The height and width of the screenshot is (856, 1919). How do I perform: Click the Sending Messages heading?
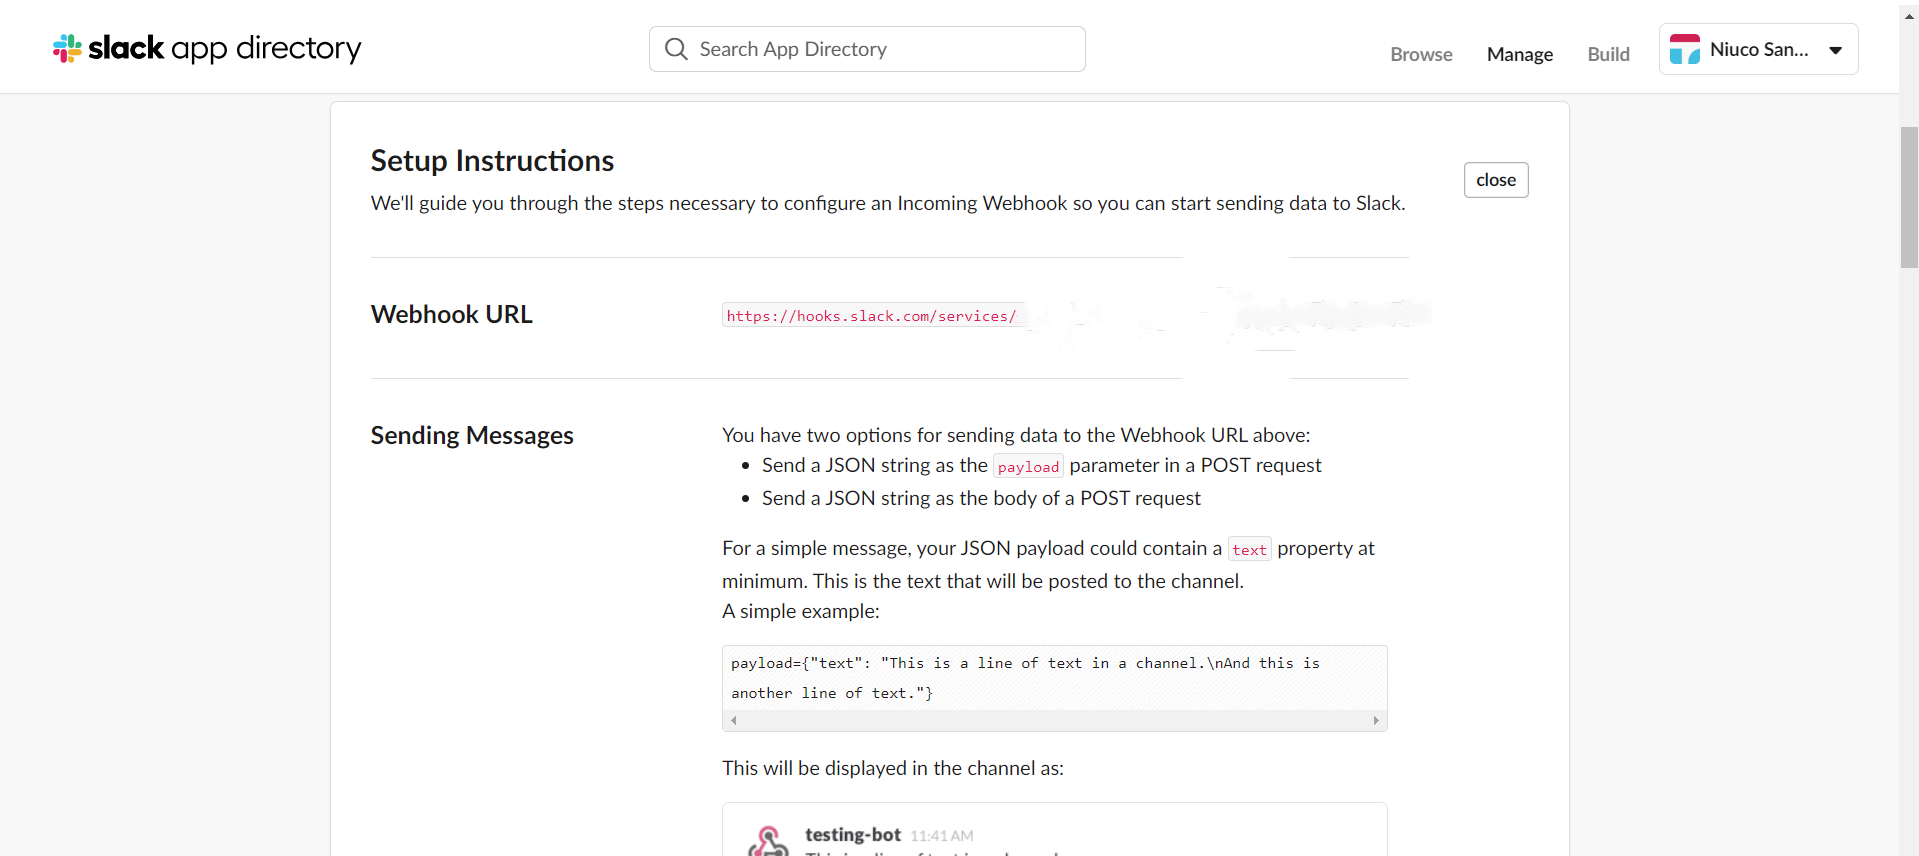[472, 436]
